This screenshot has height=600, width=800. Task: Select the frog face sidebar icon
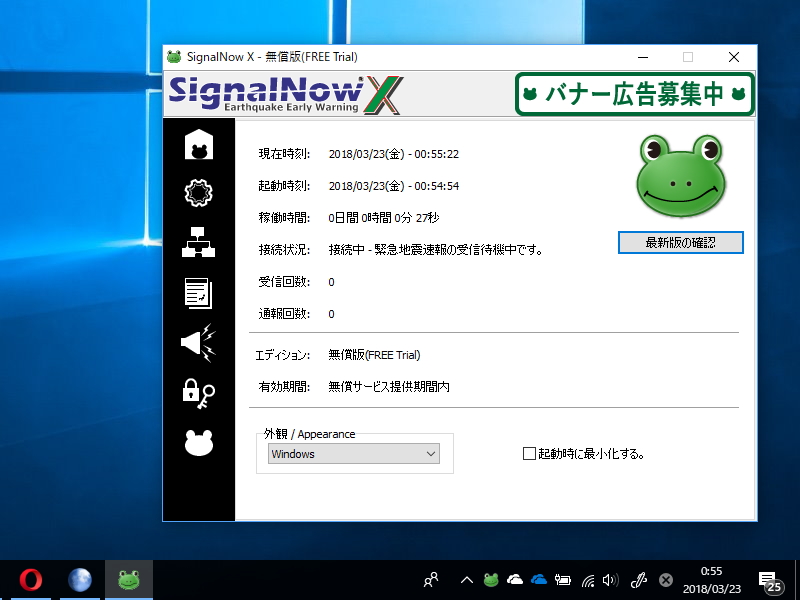[197, 444]
